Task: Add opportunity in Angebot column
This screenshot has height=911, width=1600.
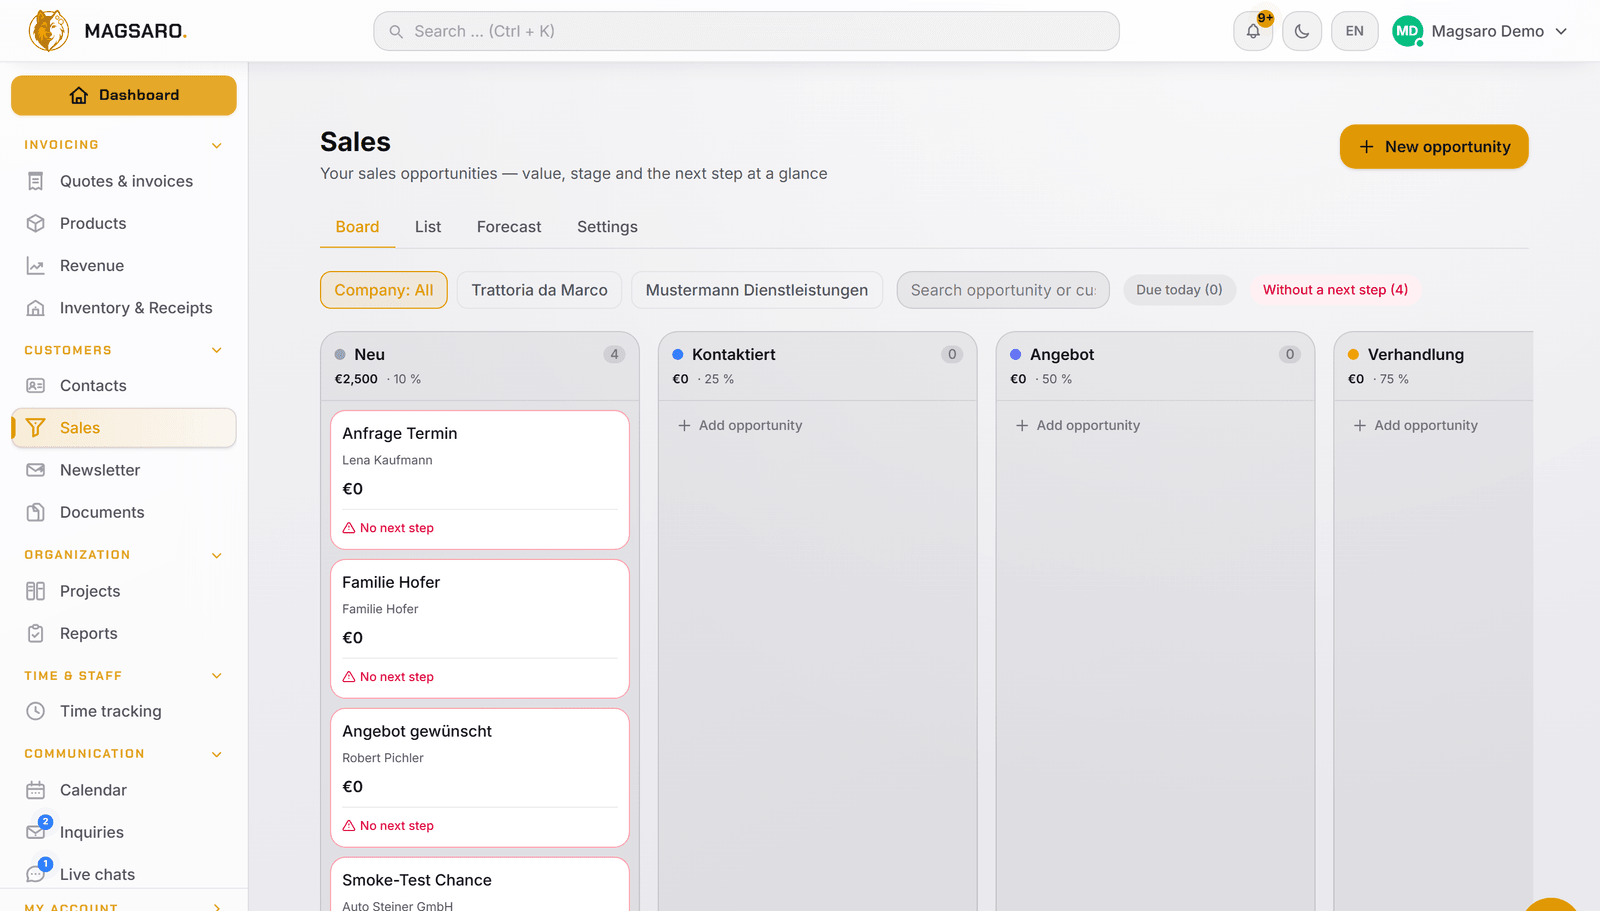Action: pos(1078,425)
